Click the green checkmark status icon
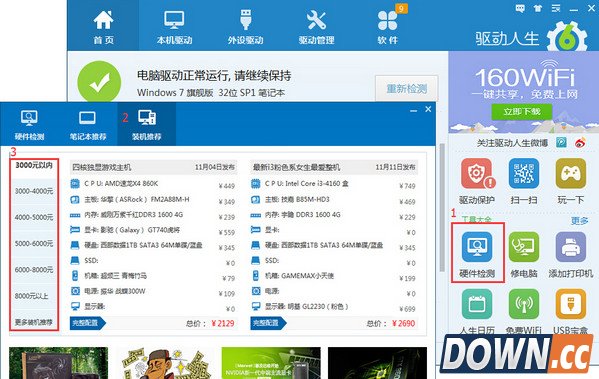599x379 pixels. (x=99, y=82)
